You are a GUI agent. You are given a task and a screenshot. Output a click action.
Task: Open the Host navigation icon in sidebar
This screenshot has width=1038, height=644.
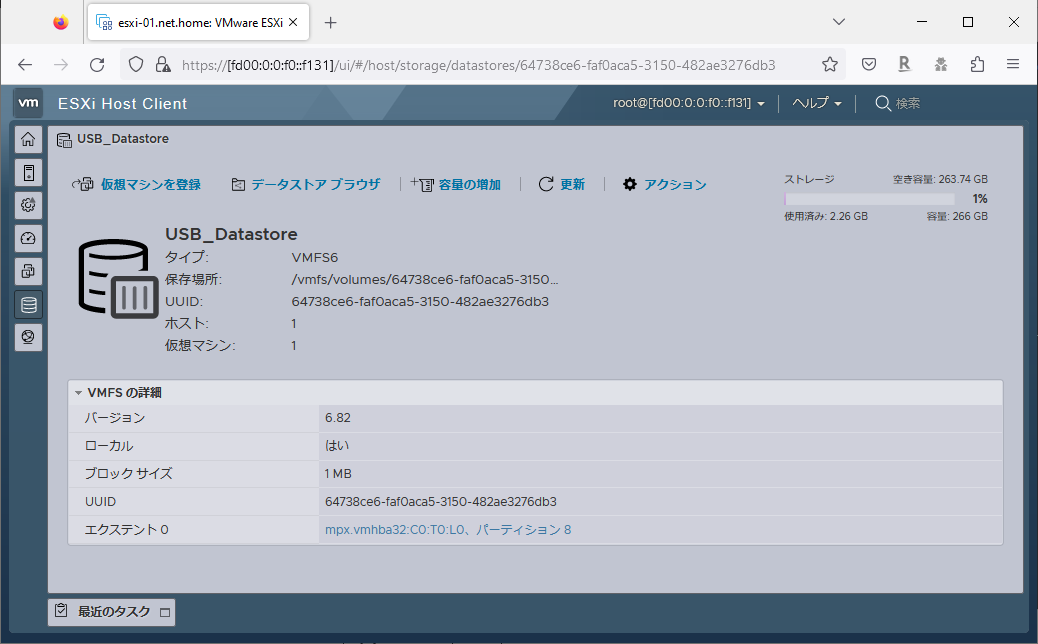tap(28, 172)
